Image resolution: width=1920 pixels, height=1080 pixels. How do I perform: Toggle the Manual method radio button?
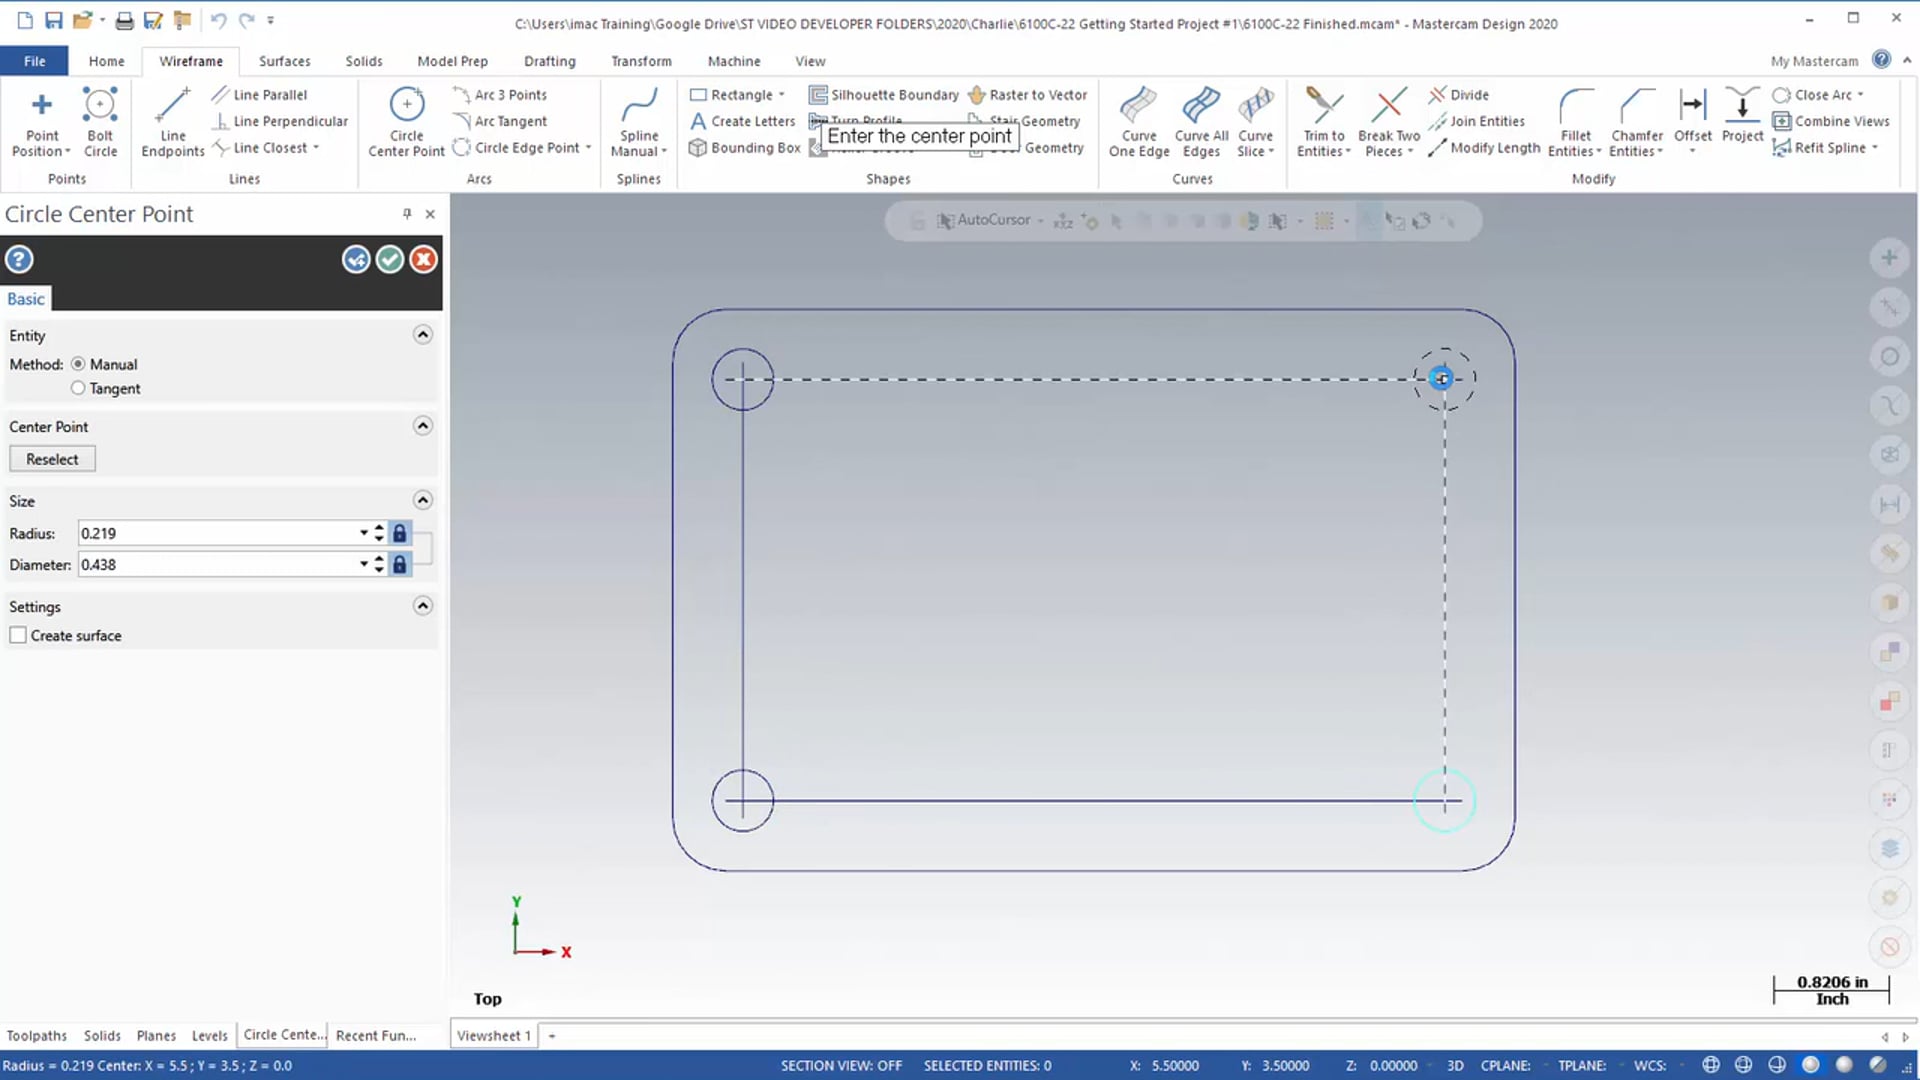tap(78, 364)
